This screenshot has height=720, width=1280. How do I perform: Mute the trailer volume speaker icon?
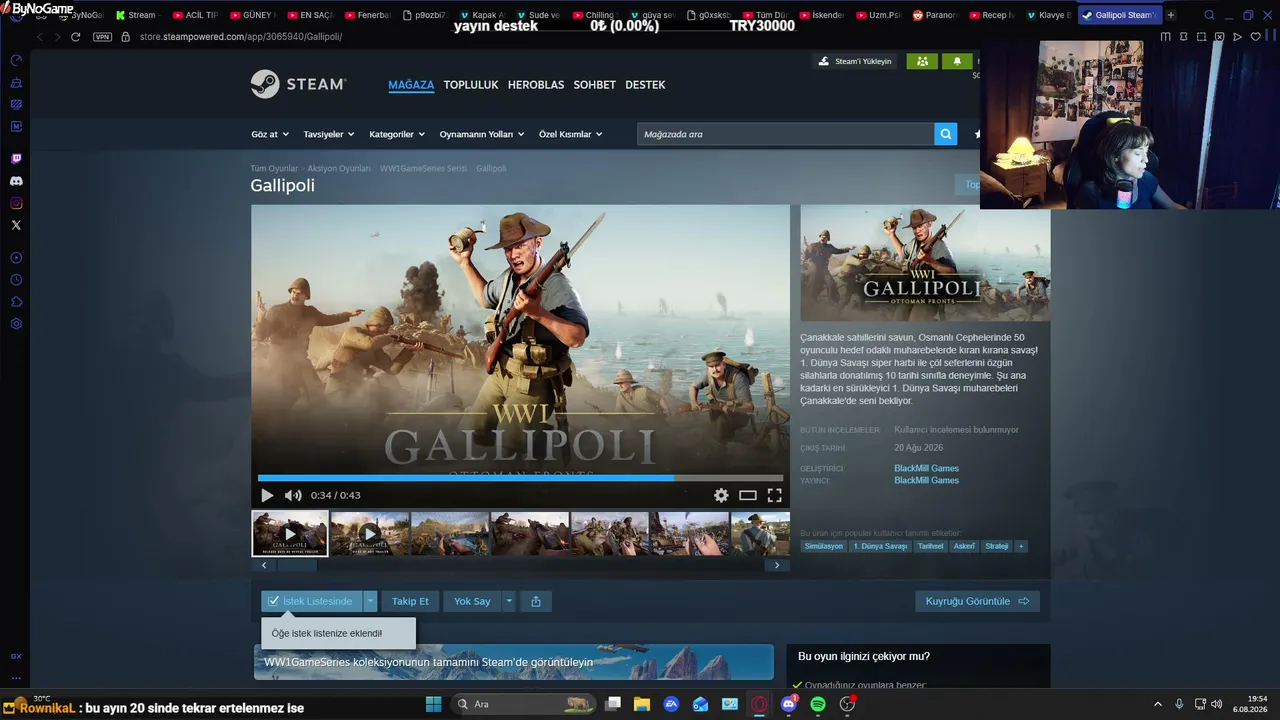293,495
